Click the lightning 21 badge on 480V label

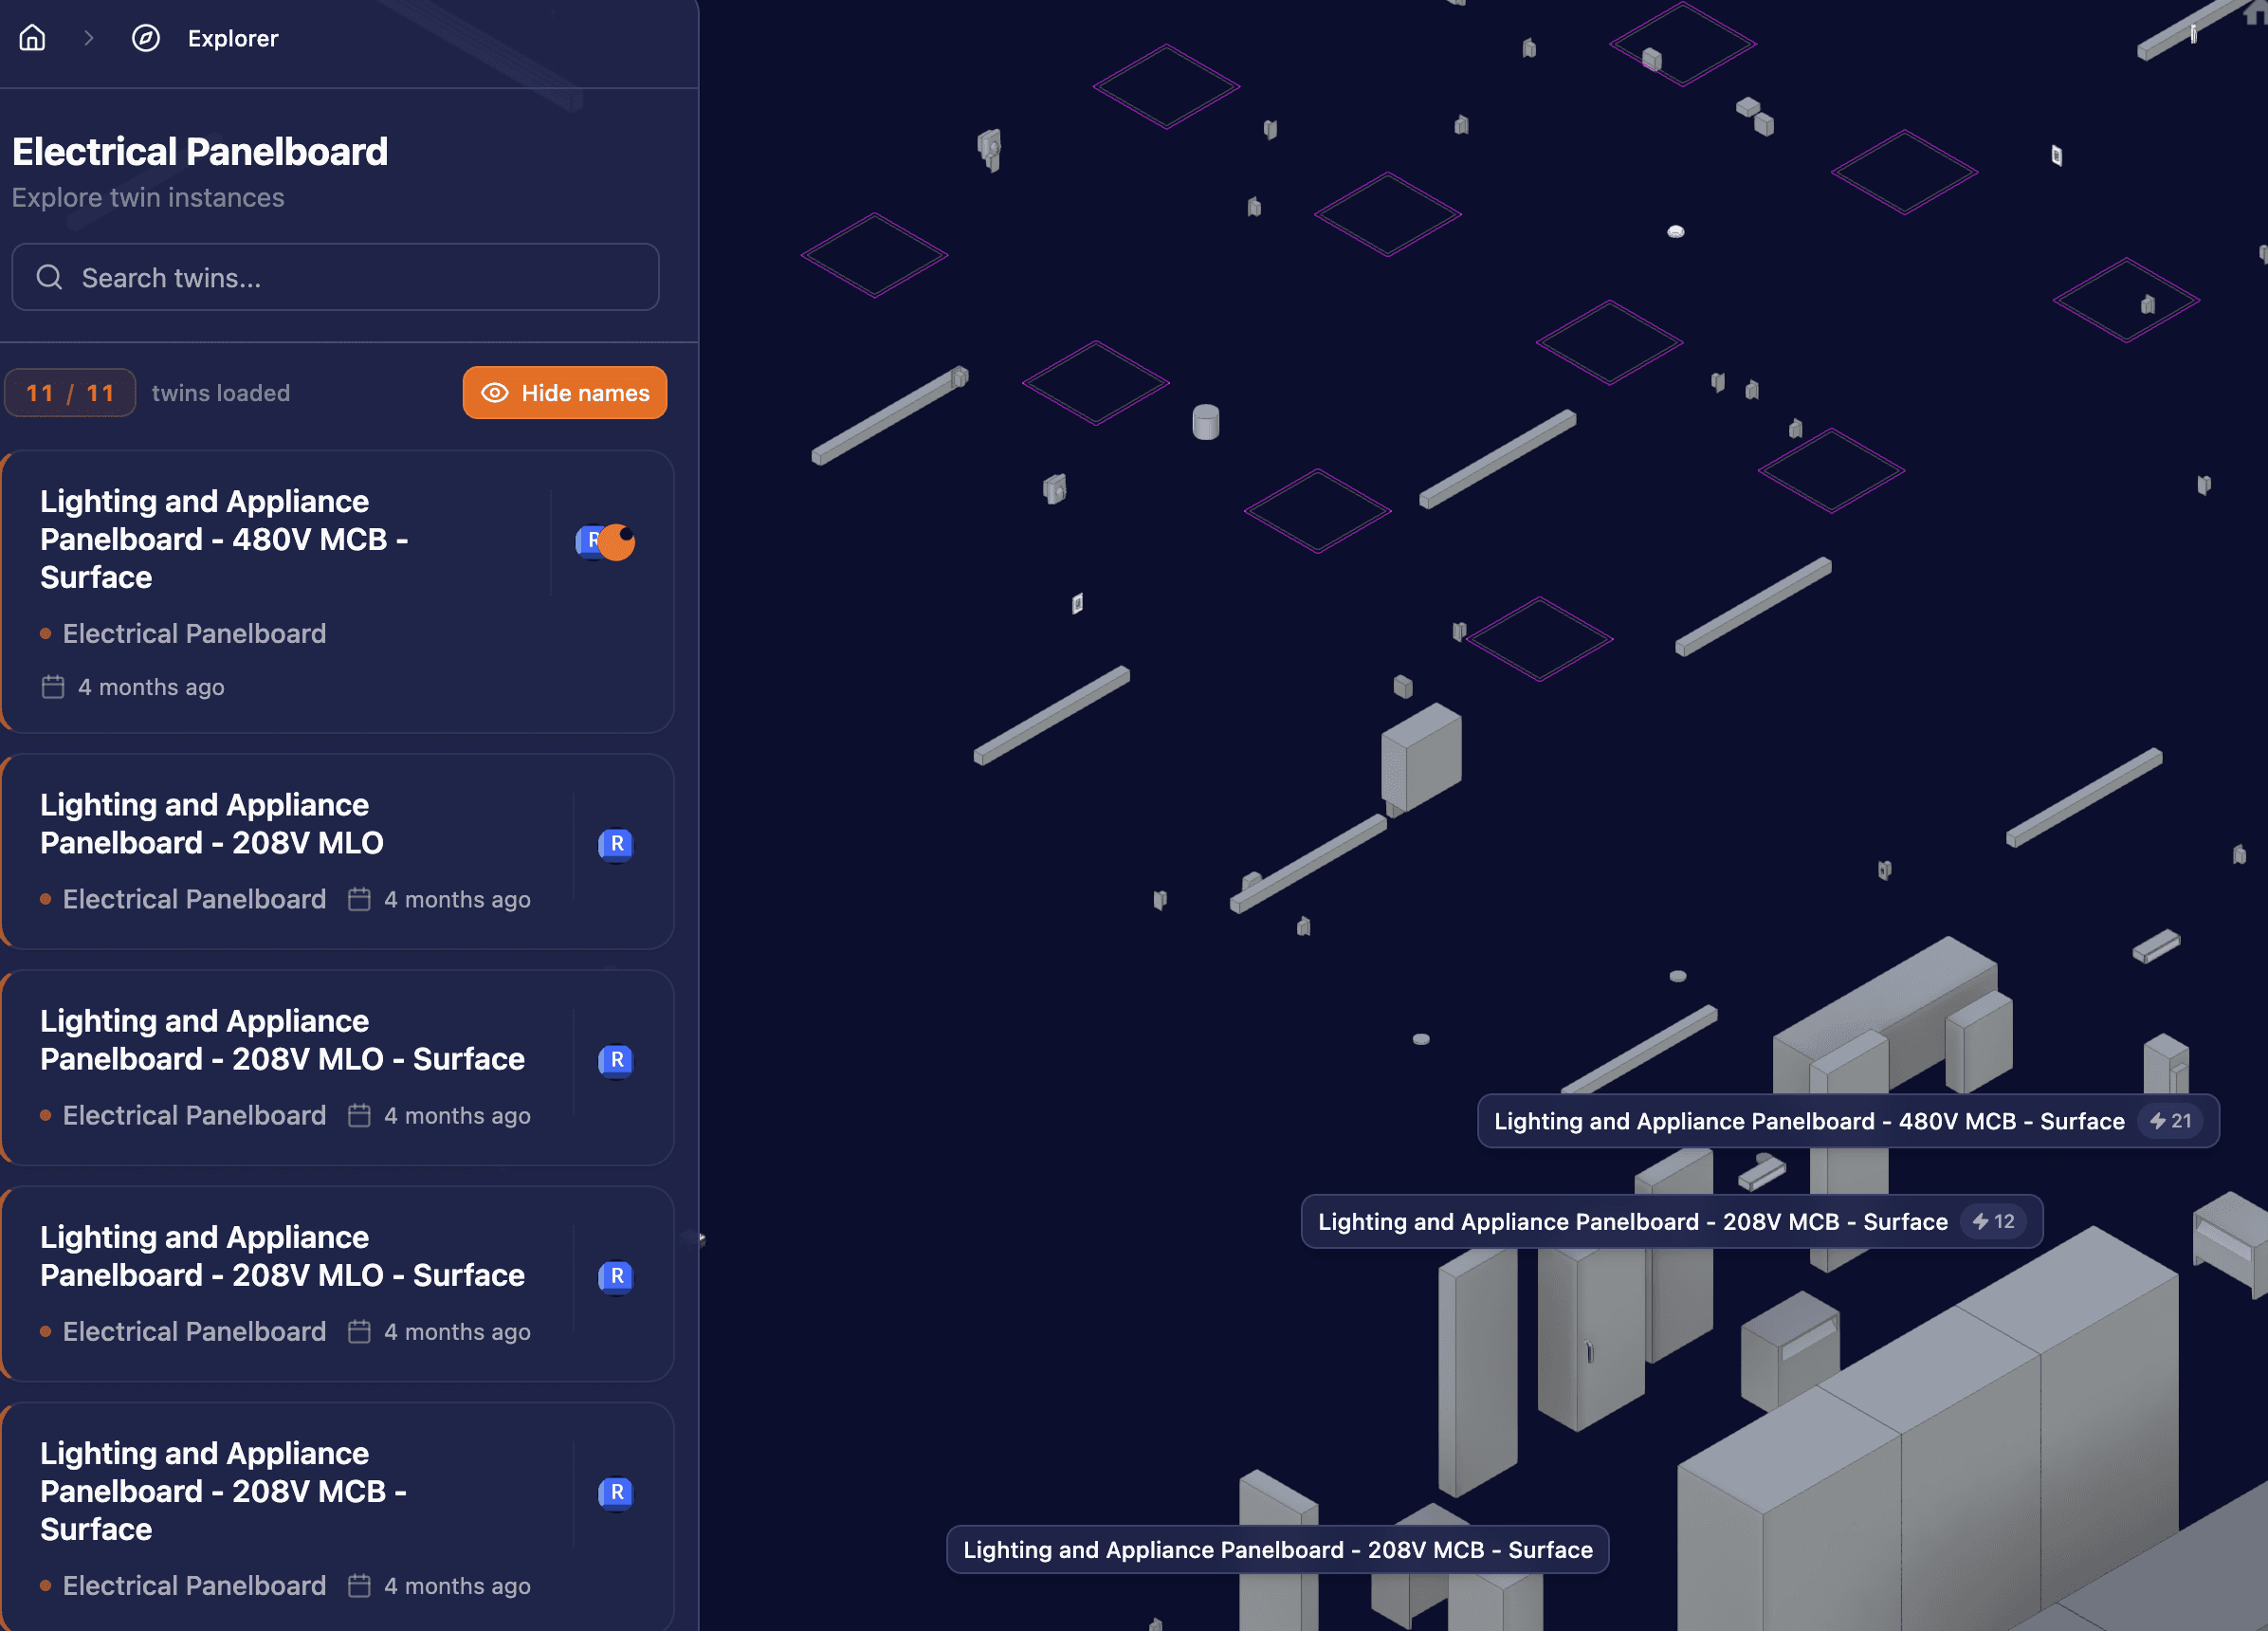pos(2170,1121)
